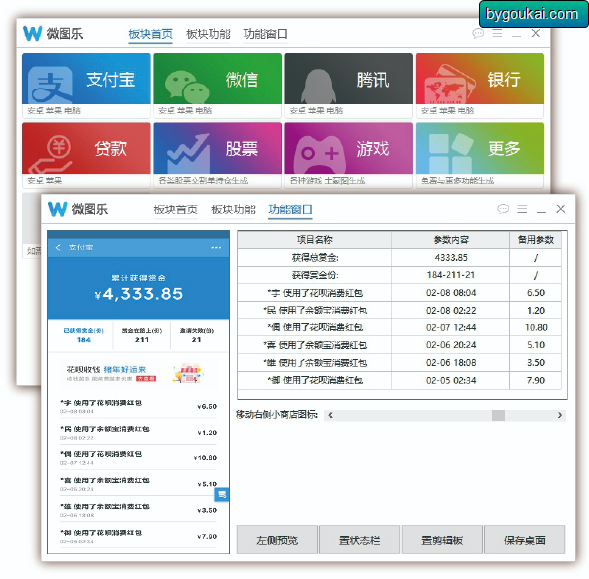Click ¥4,333.85 amount in phone preview
589x579 pixels.
(x=139, y=294)
